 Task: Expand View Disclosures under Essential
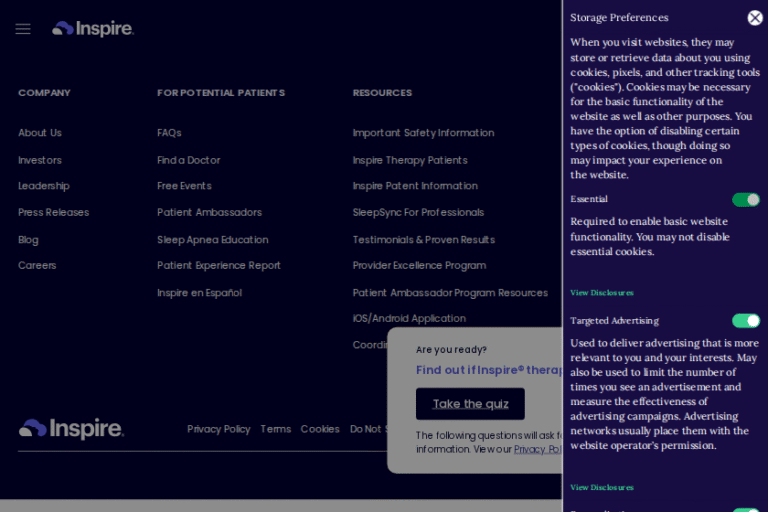tap(602, 293)
